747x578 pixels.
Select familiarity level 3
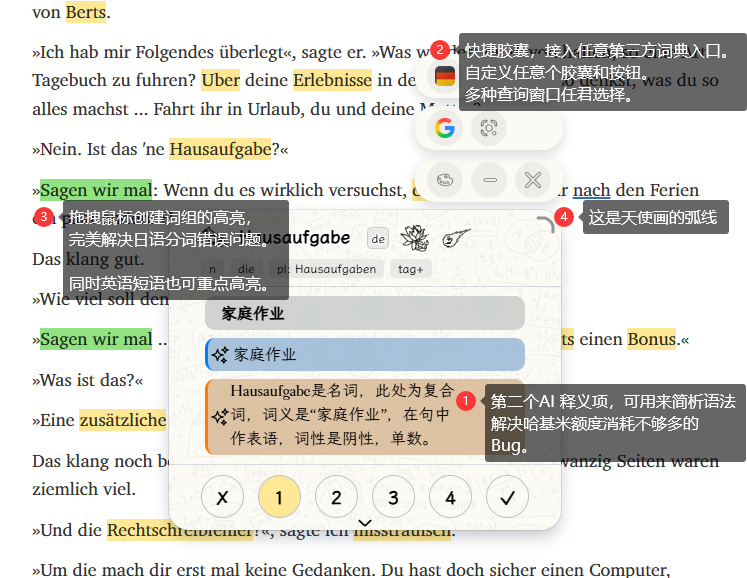click(x=393, y=497)
